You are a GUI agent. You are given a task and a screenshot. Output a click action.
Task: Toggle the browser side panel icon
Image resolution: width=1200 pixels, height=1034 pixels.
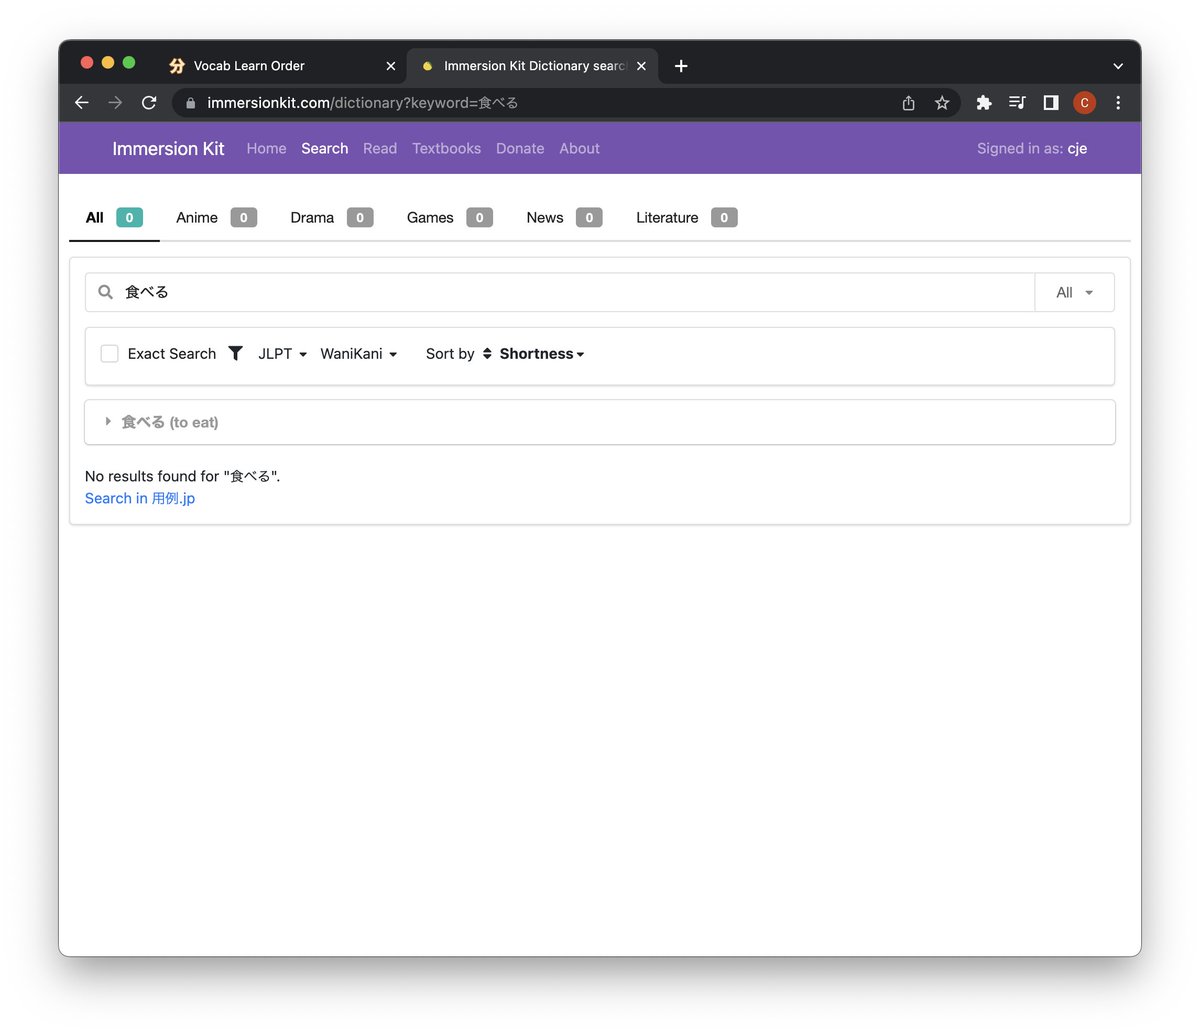1051,103
